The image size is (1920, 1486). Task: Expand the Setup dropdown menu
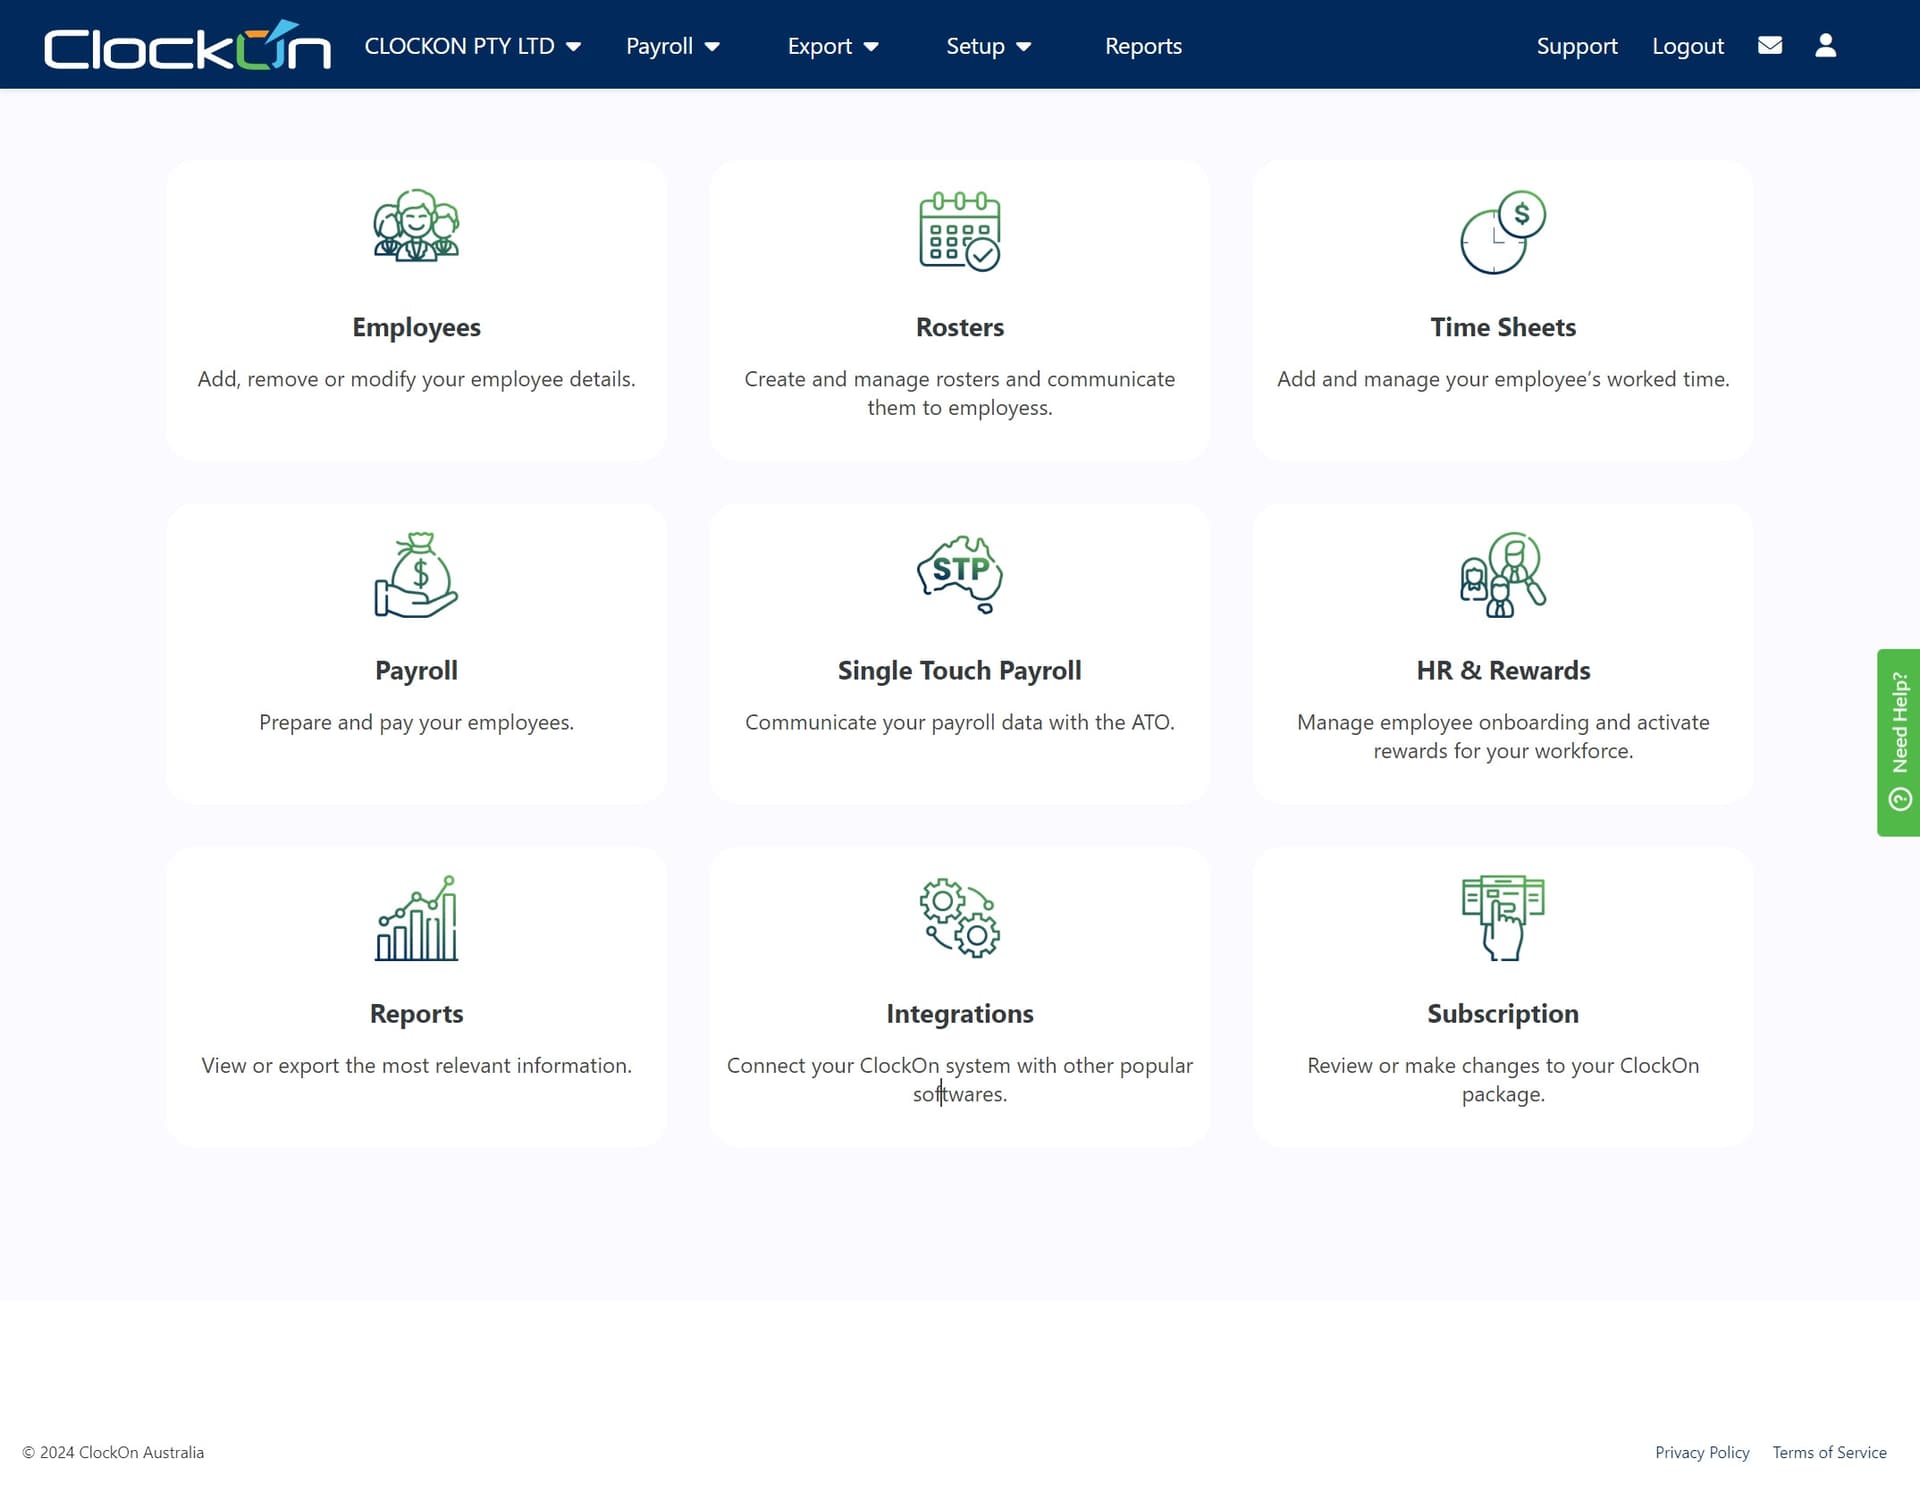[988, 46]
